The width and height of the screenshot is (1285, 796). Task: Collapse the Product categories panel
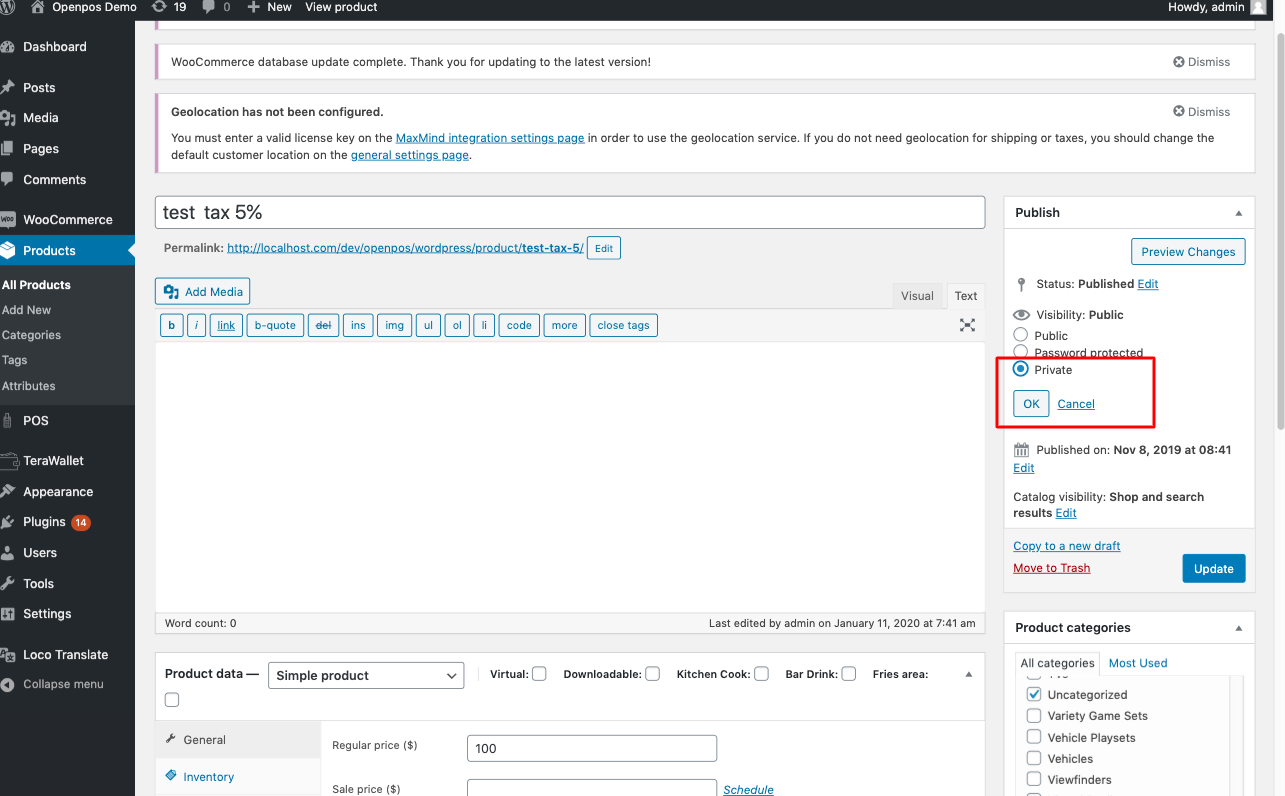tap(1238, 628)
